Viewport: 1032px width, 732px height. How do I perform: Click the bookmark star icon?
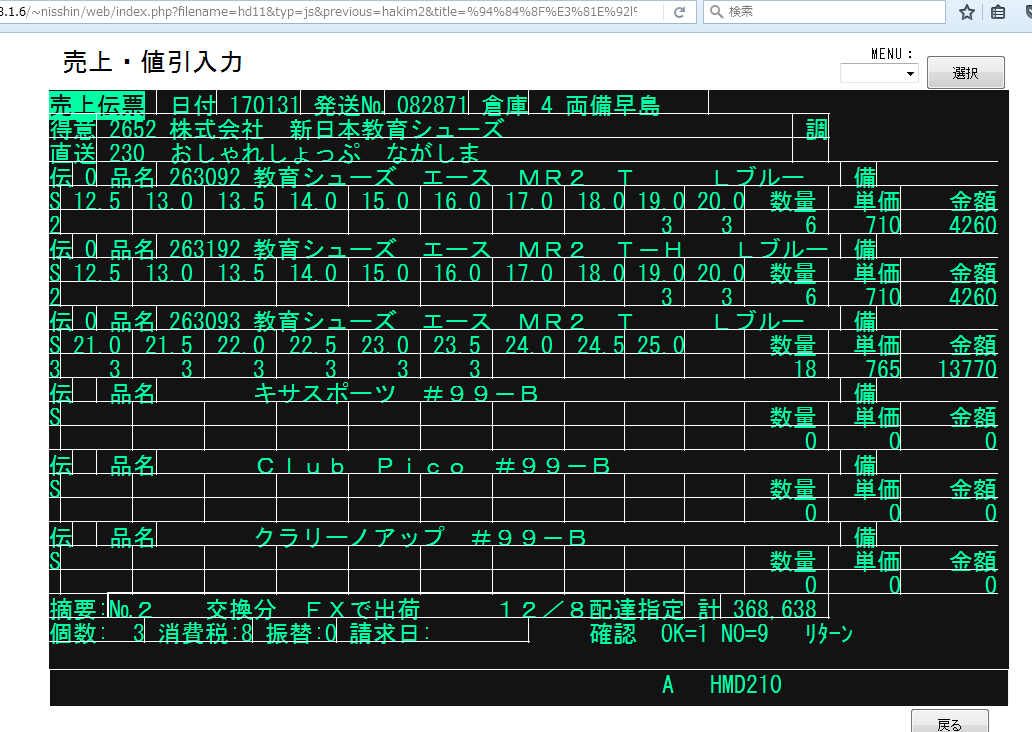[x=967, y=12]
